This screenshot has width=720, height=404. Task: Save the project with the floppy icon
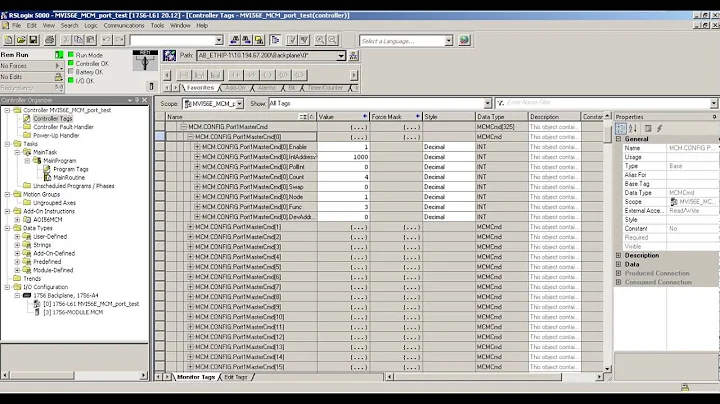[x=33, y=40]
